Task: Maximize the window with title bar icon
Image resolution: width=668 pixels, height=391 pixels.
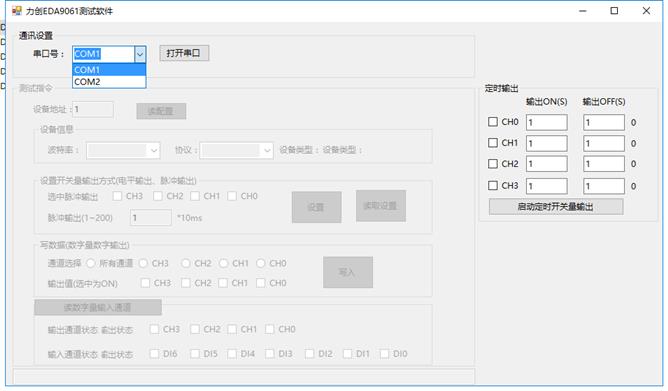Action: coord(614,11)
